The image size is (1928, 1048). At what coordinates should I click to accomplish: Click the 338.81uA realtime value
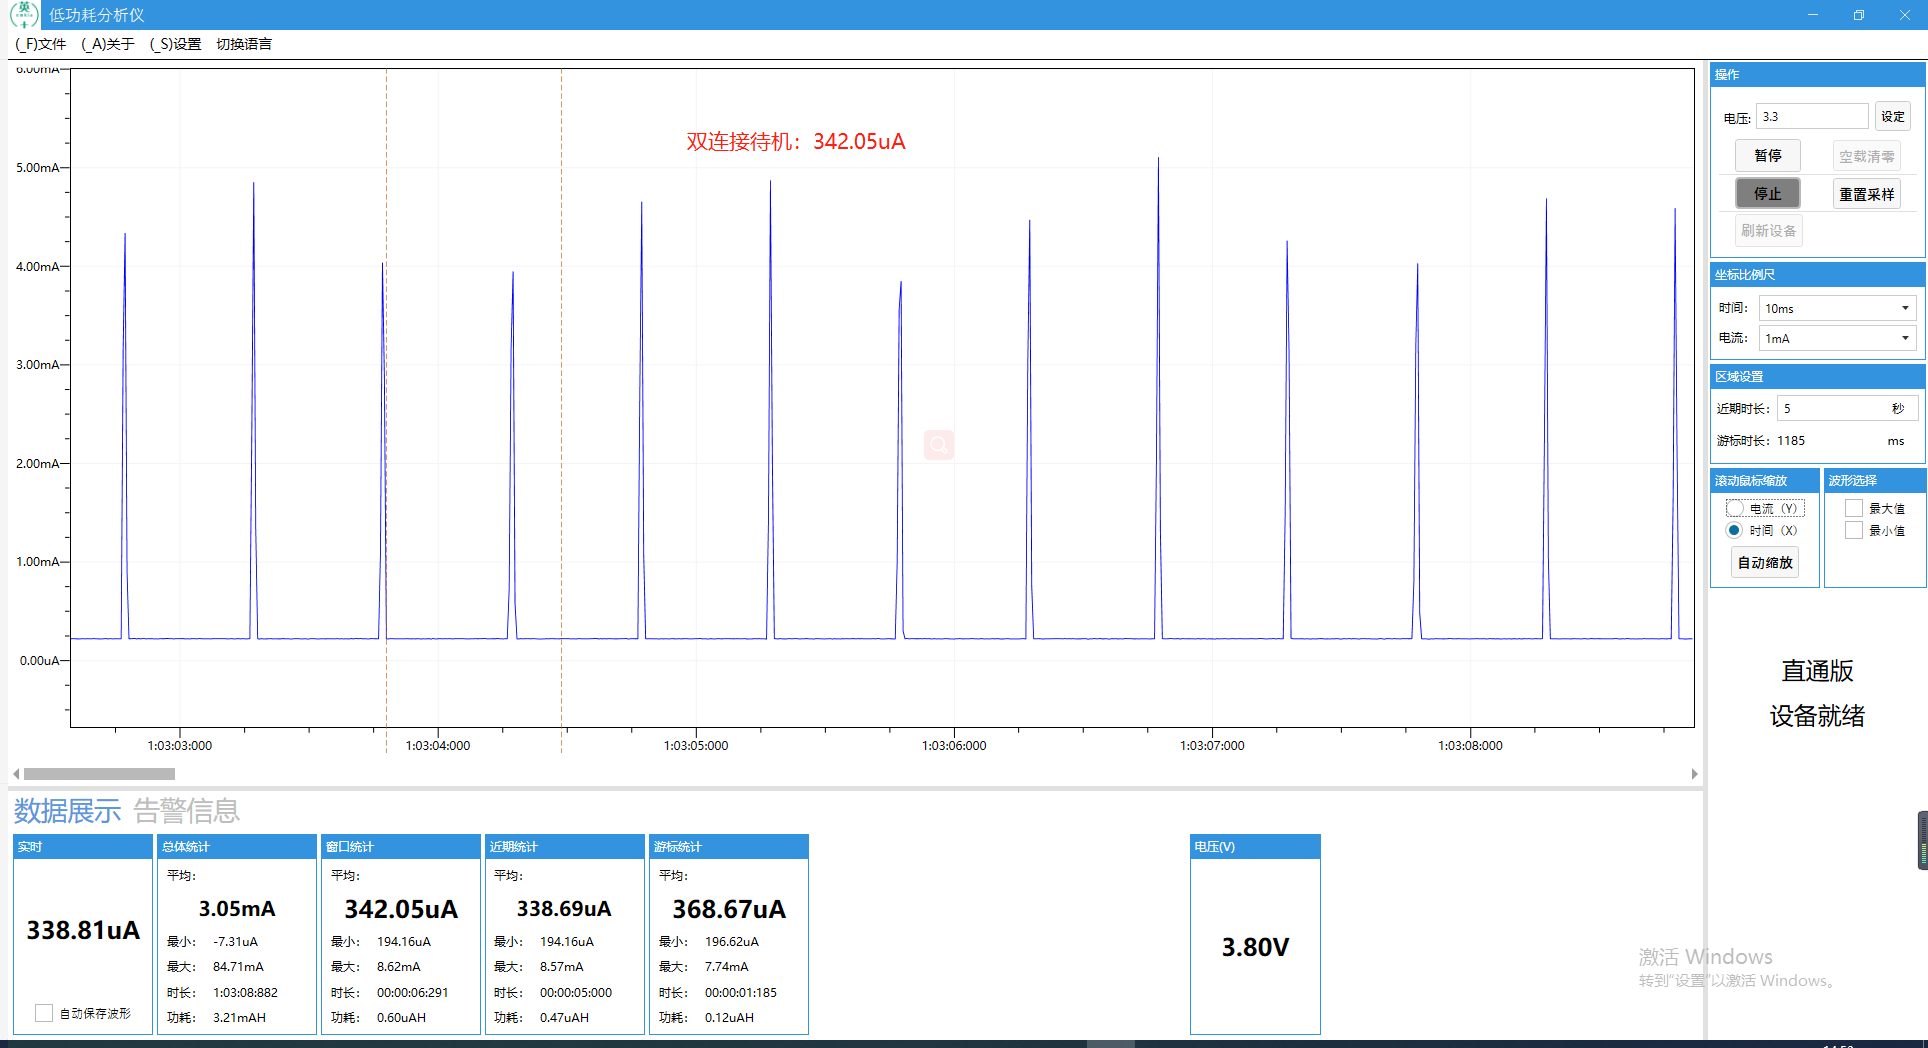(83, 930)
